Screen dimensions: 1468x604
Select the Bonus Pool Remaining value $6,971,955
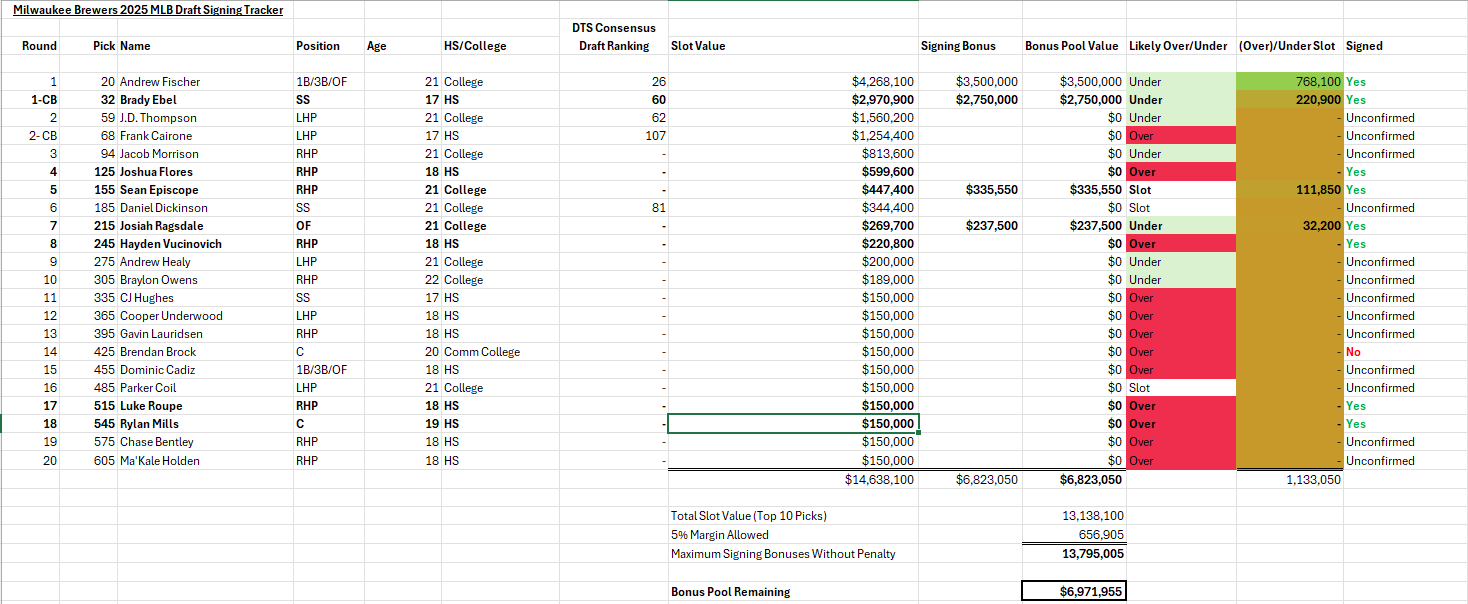coord(1073,592)
